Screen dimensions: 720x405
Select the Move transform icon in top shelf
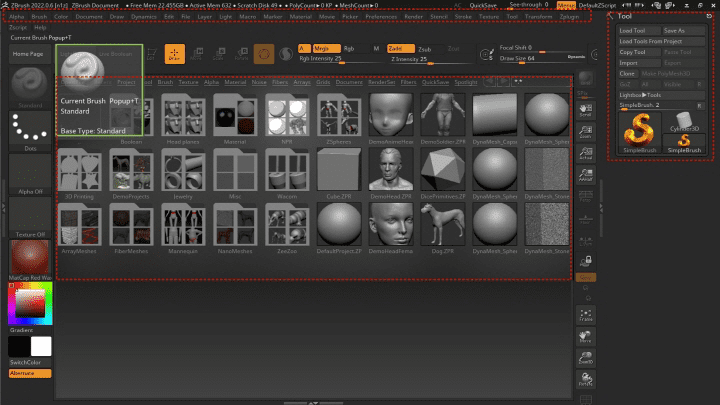click(x=197, y=54)
